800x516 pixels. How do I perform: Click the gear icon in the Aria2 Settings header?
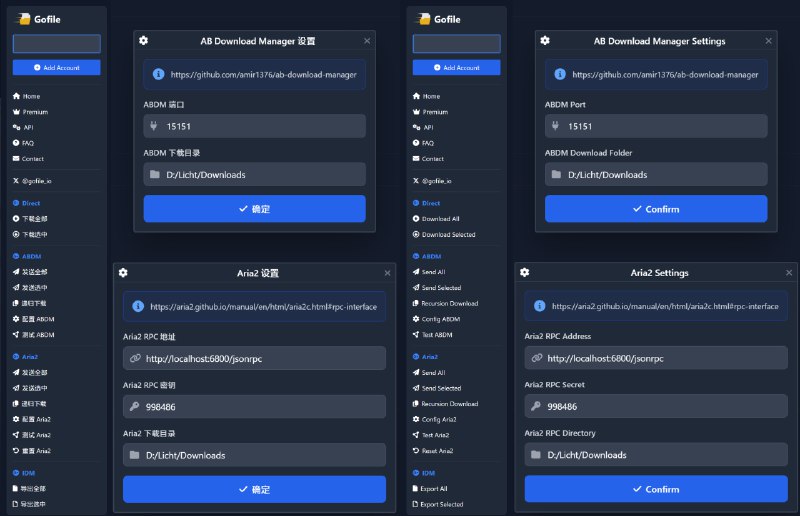[x=524, y=273]
